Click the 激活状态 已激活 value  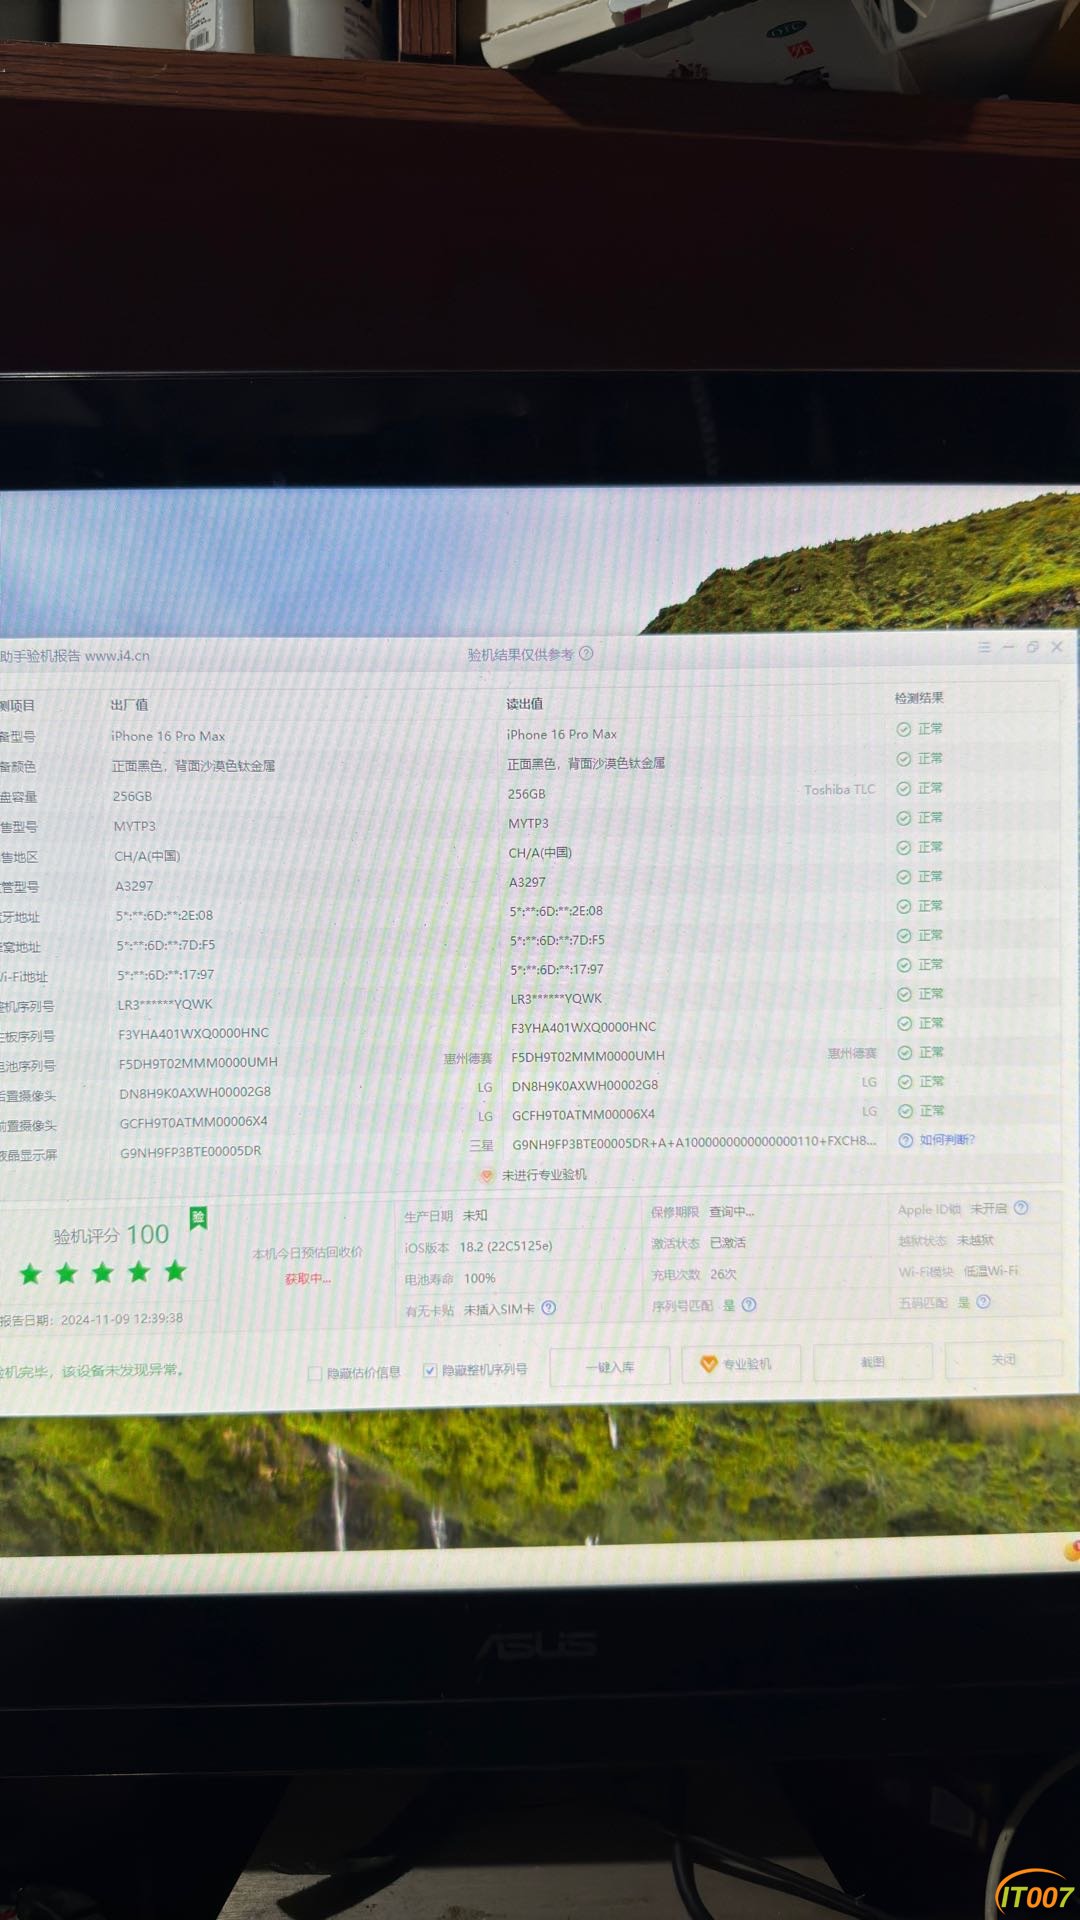pos(728,1243)
